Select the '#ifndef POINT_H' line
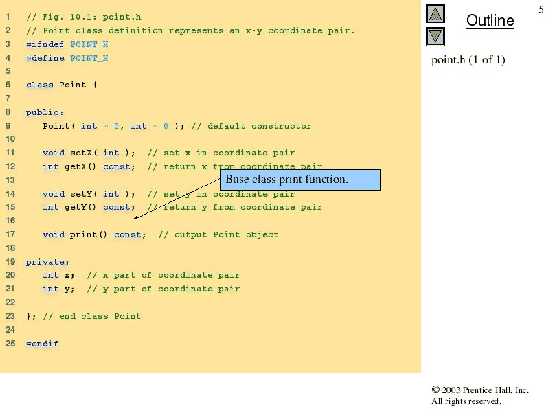 coord(67,44)
